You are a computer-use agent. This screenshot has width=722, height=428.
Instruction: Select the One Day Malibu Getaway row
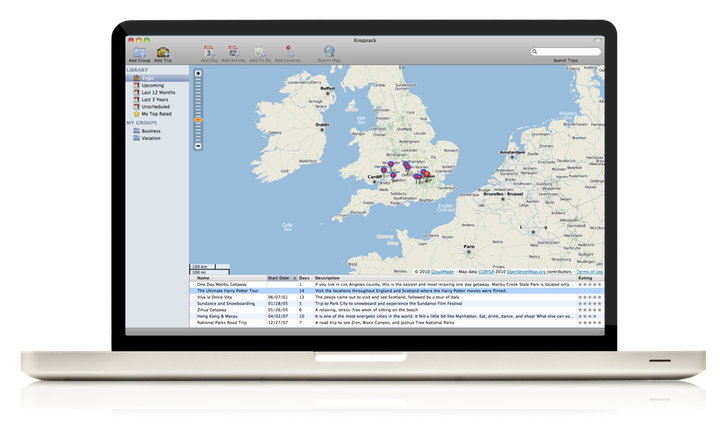click(397, 284)
